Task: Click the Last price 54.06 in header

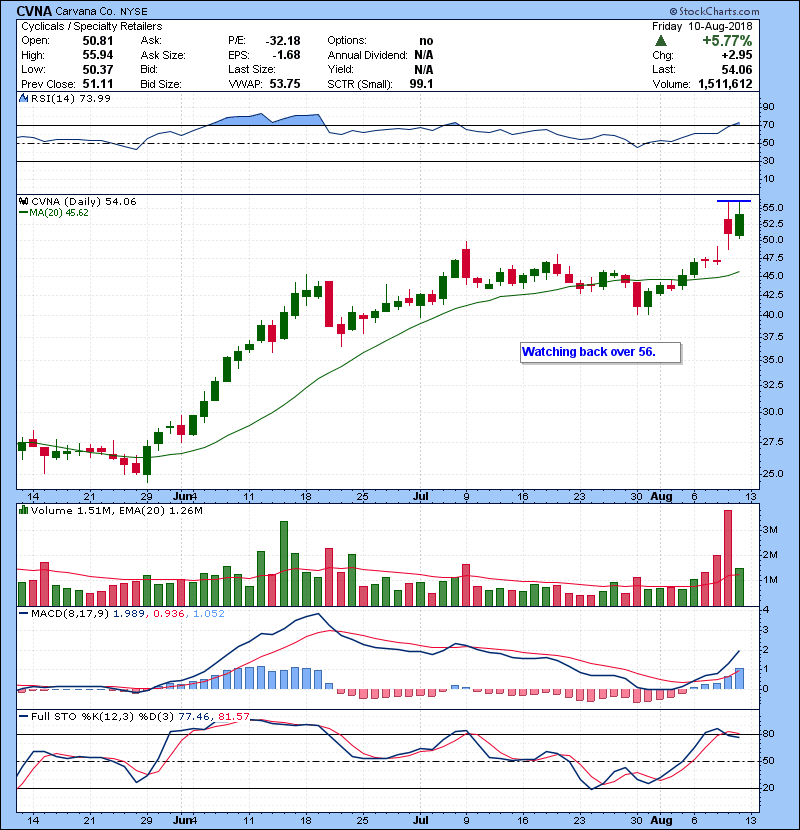Action: [737, 69]
